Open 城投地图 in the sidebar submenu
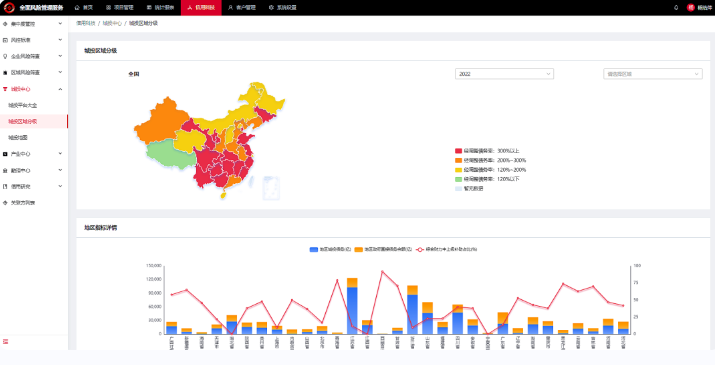Image resolution: width=715 pixels, height=365 pixels. 18,137
